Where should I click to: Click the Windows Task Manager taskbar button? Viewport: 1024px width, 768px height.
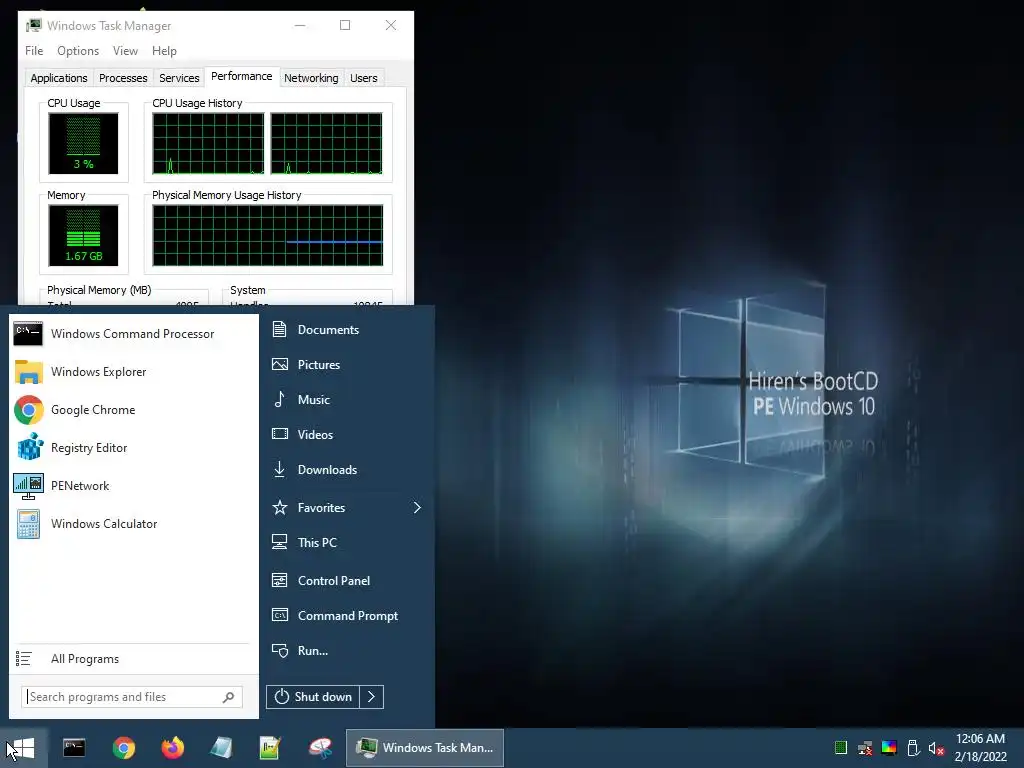click(425, 748)
